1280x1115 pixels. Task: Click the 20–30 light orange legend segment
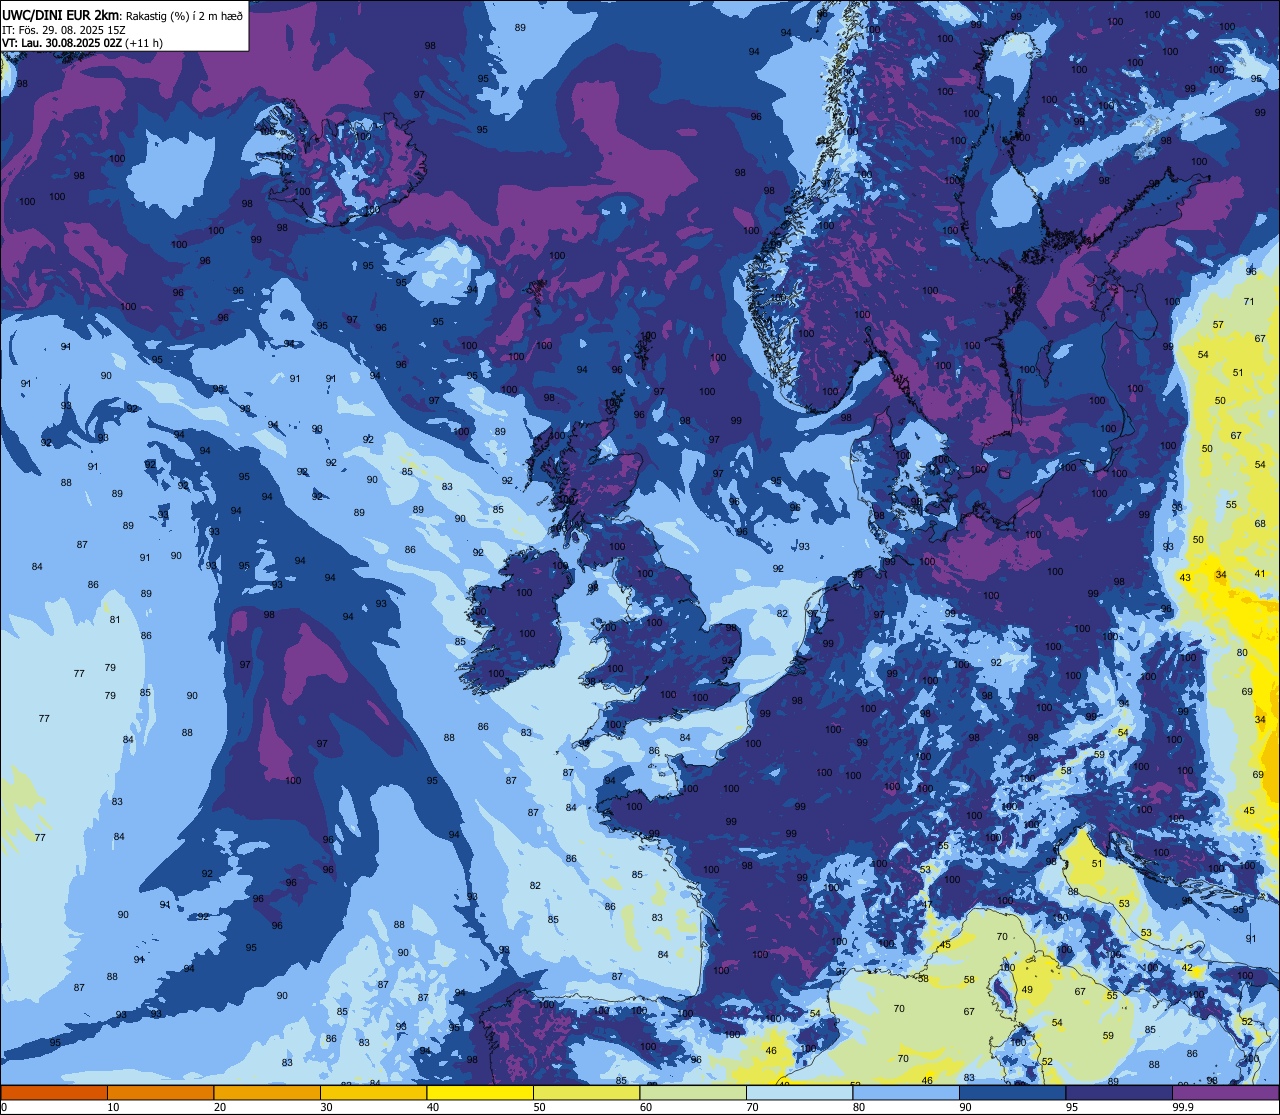267,1093
